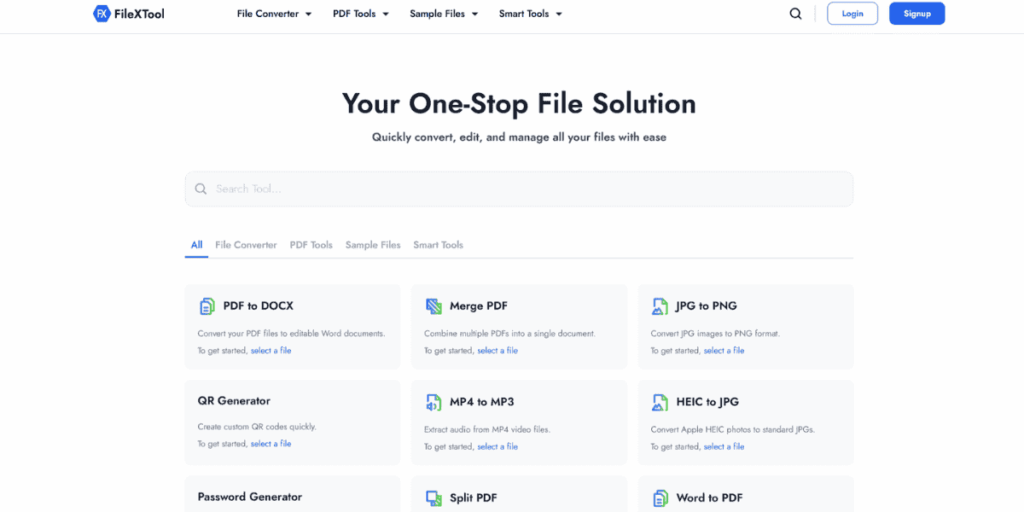Open the JPG to PNG title
The width and height of the screenshot is (1024, 512).
click(707, 306)
